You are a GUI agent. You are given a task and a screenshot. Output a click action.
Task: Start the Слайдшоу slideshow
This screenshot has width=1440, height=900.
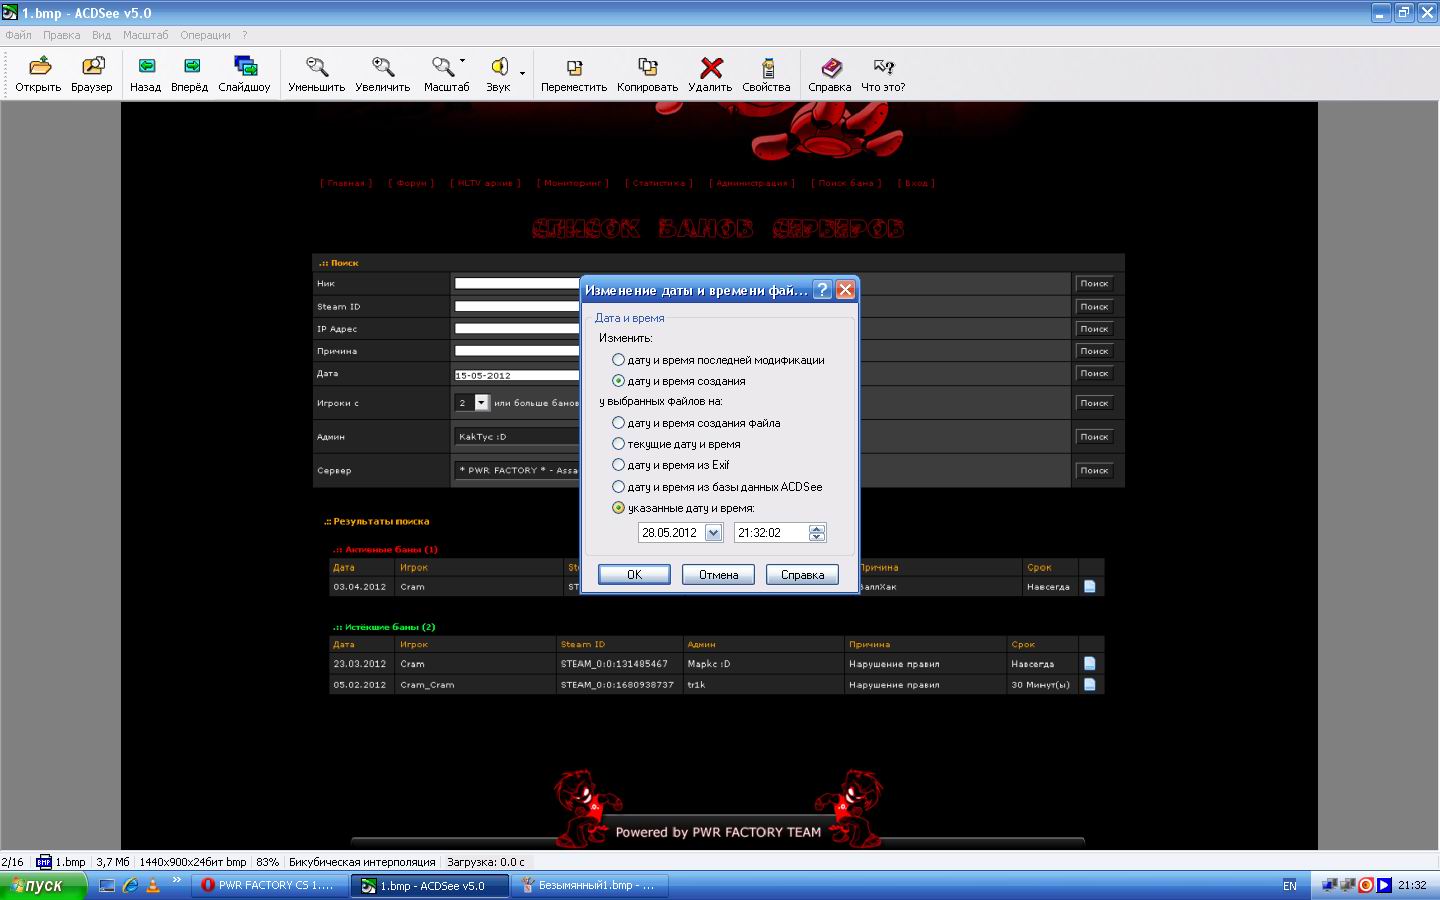pos(245,74)
